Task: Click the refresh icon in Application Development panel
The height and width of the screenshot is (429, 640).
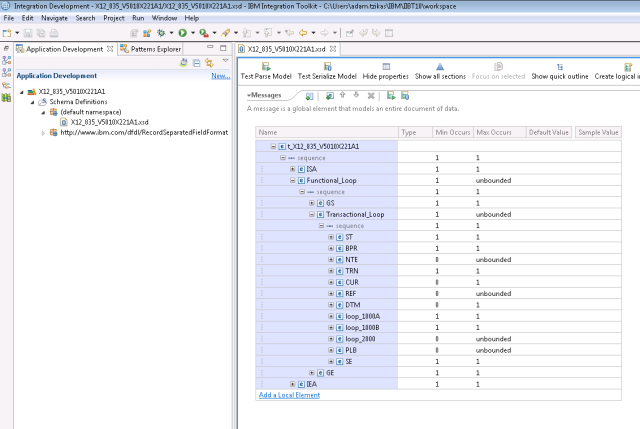Action: 184,62
